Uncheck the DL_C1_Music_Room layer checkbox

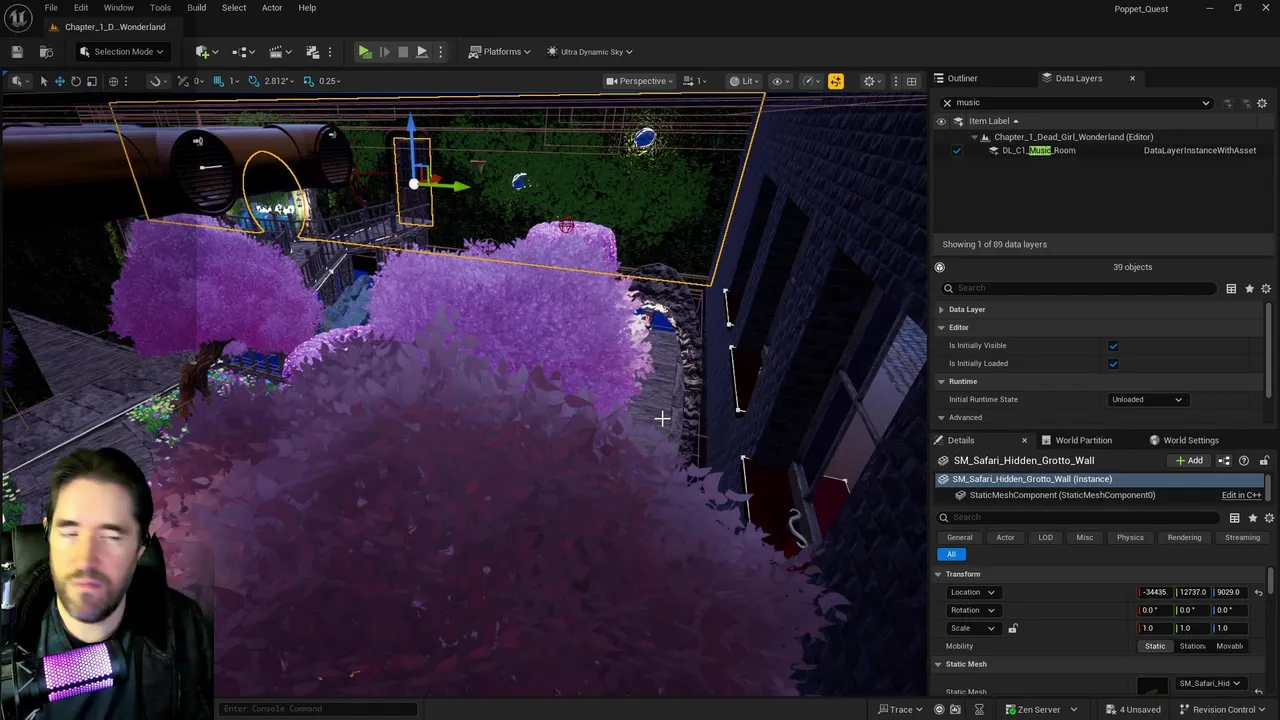(957, 151)
